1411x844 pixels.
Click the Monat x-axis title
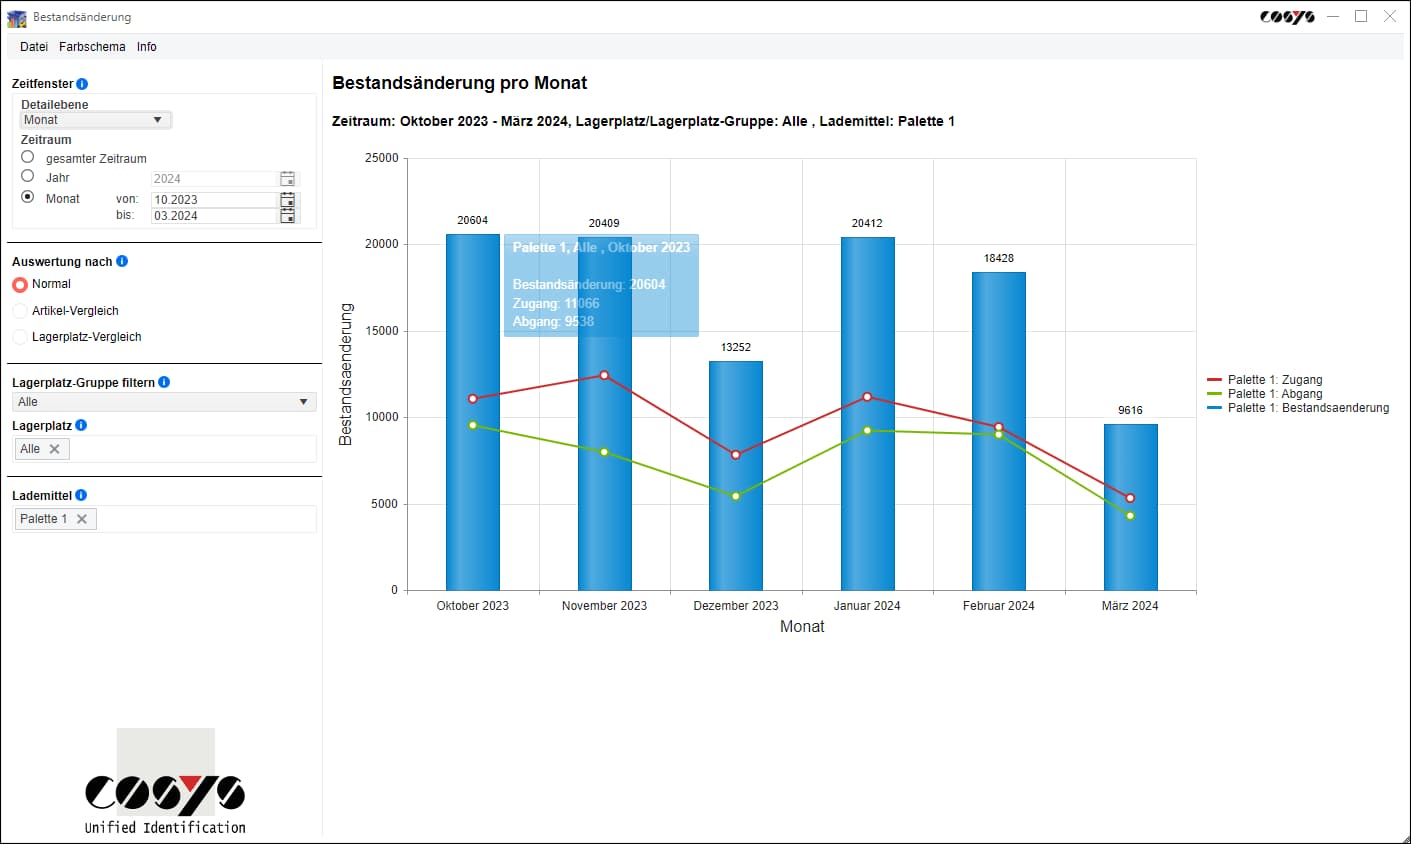point(802,627)
